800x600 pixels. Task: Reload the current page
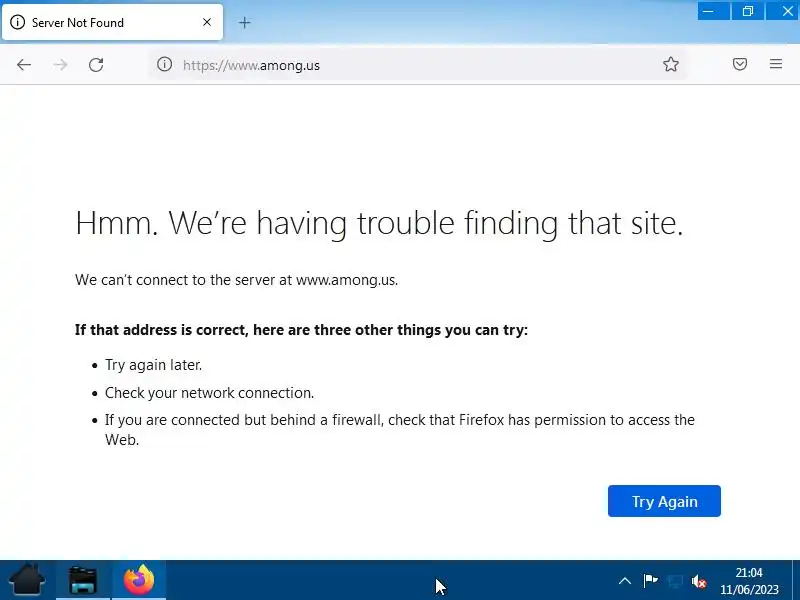[96, 65]
